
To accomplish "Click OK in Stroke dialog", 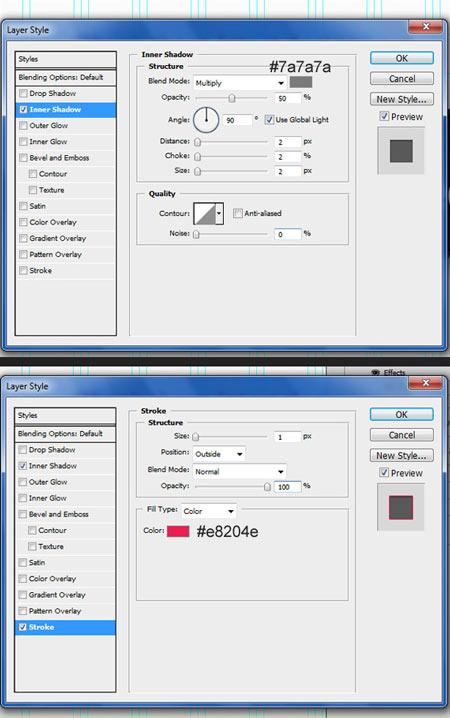I will [x=401, y=414].
